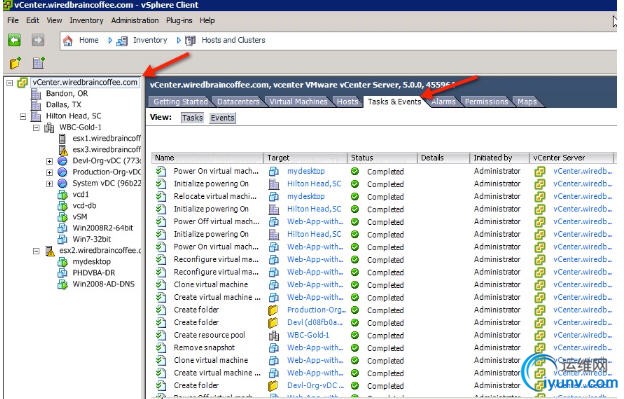Click vCenter icon in Create resource pool row
This screenshot has height=399, width=624.
click(x=540, y=335)
